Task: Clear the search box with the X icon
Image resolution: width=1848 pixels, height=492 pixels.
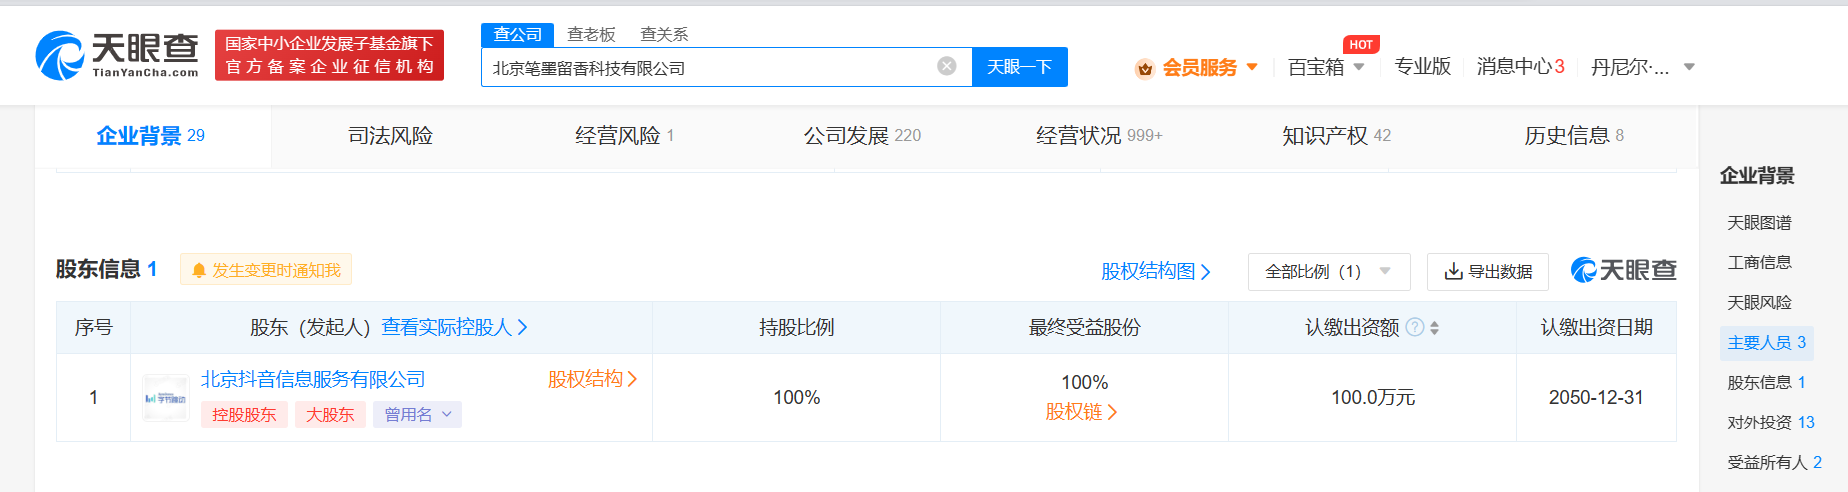Action: pyautogui.click(x=947, y=66)
